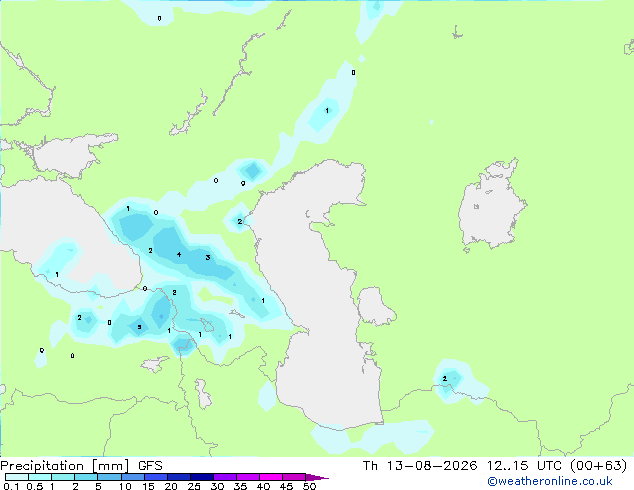
Task: Click the 'Precipitation [mm]' title text
Action: point(64,466)
